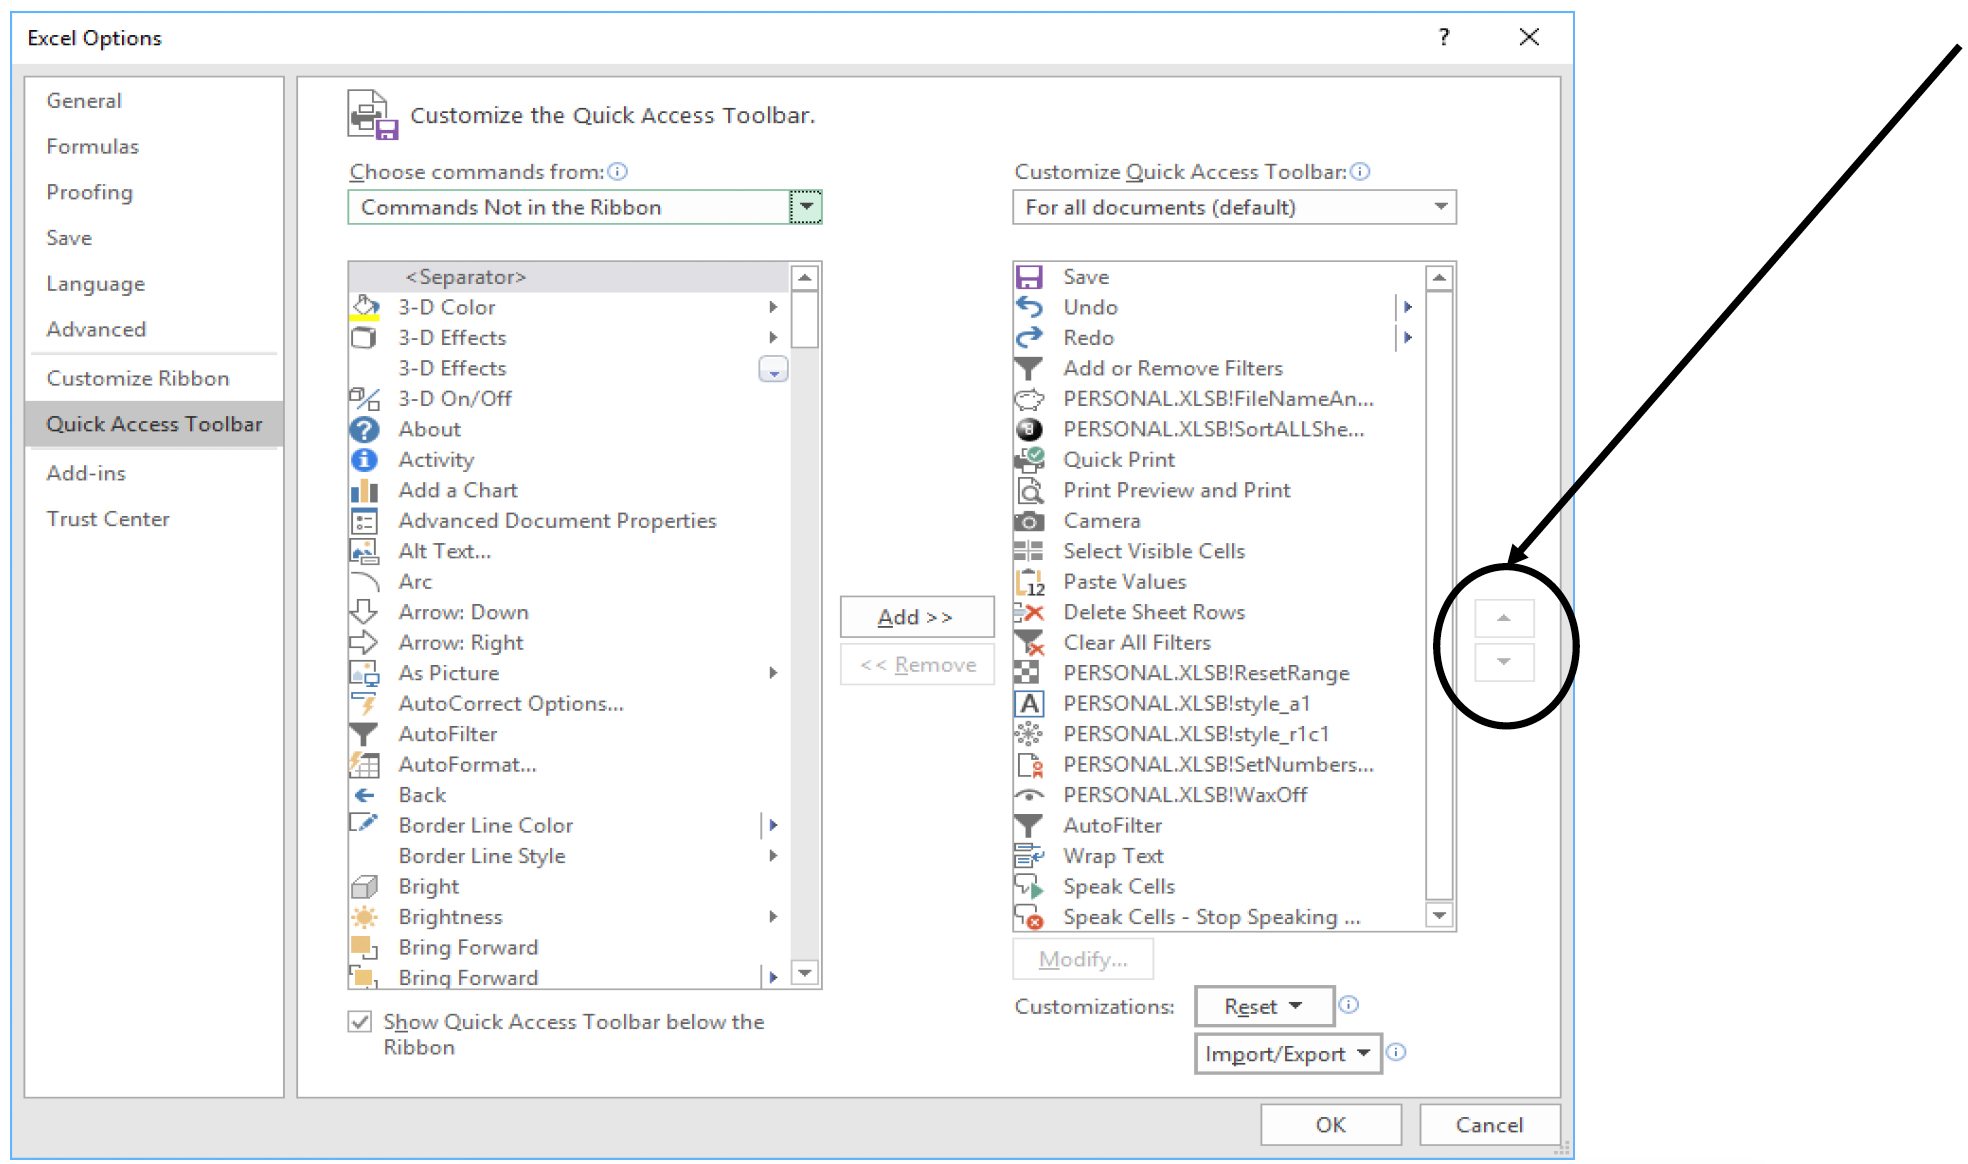Select the Arrow: Right shape icon
Screen dimensions: 1968x1164
coord(365,643)
